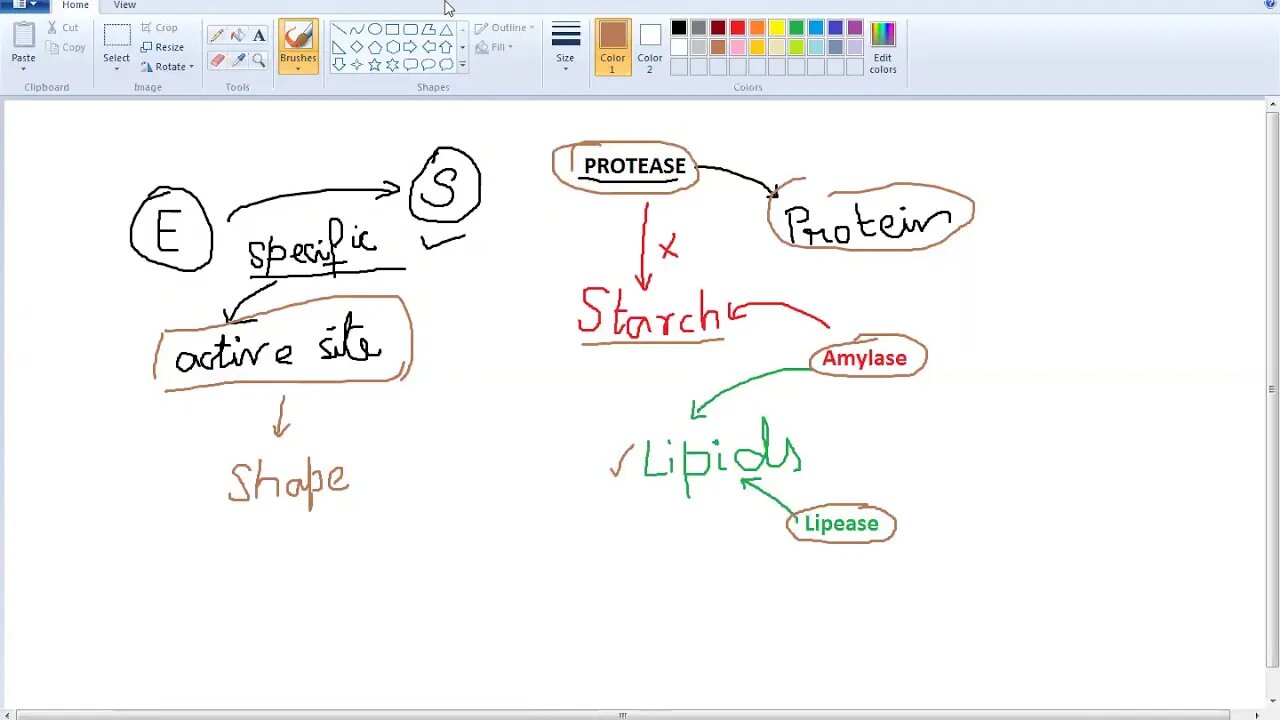Open Edit colors dialog

pyautogui.click(x=883, y=46)
